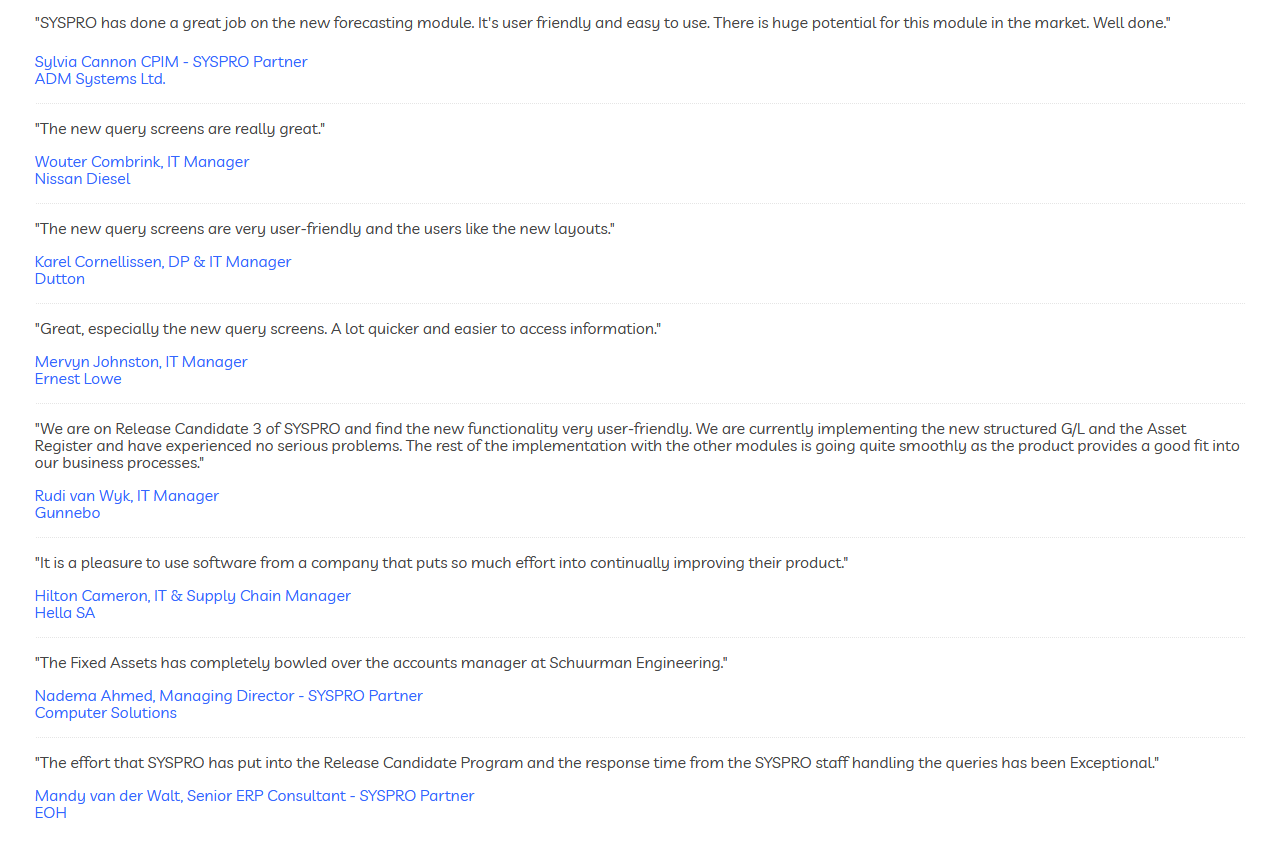This screenshot has height=848, width=1277.
Task: Open the Hella SA link
Action: point(65,613)
